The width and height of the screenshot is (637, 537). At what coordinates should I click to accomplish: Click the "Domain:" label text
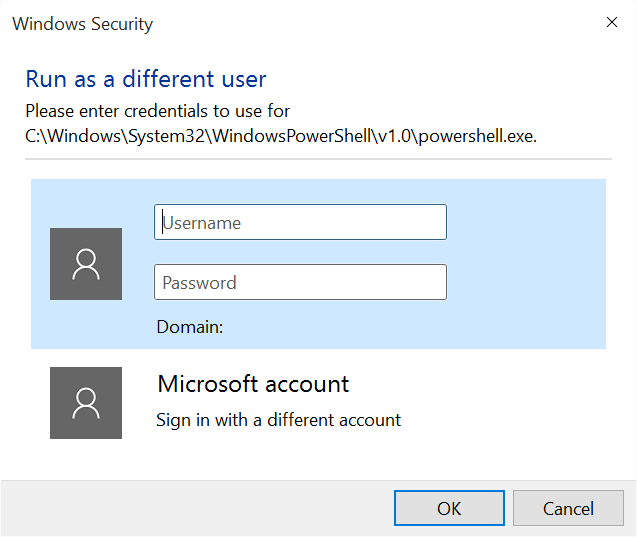click(x=190, y=327)
